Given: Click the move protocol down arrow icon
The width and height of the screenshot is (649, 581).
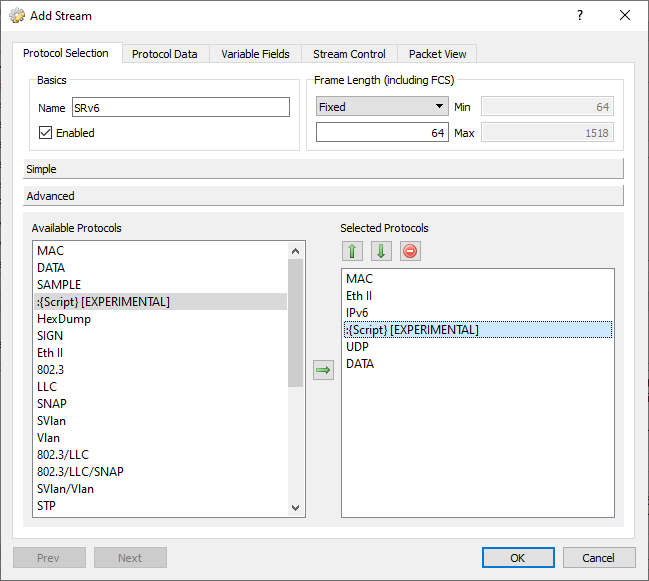Looking at the screenshot, I should tap(381, 251).
